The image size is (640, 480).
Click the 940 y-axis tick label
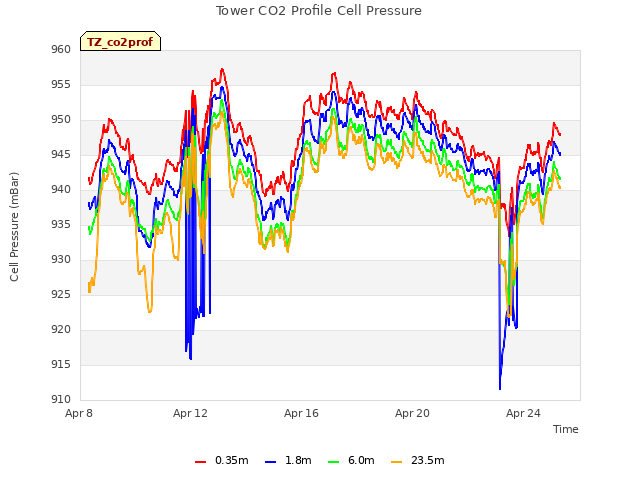pyautogui.click(x=61, y=189)
